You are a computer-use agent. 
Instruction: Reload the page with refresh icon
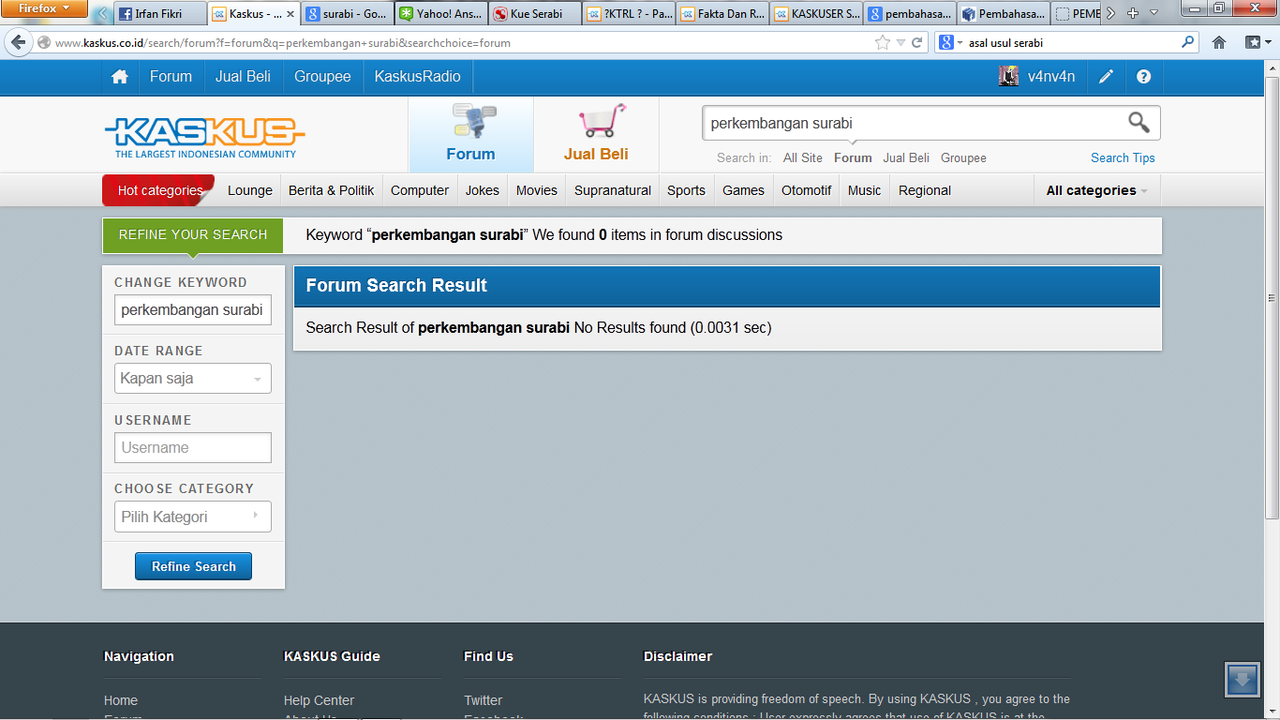click(x=917, y=43)
